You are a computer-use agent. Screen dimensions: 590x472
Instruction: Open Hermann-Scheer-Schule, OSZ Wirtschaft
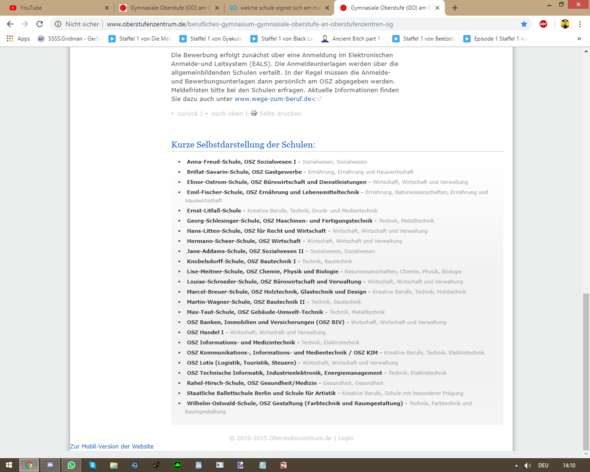(x=243, y=241)
